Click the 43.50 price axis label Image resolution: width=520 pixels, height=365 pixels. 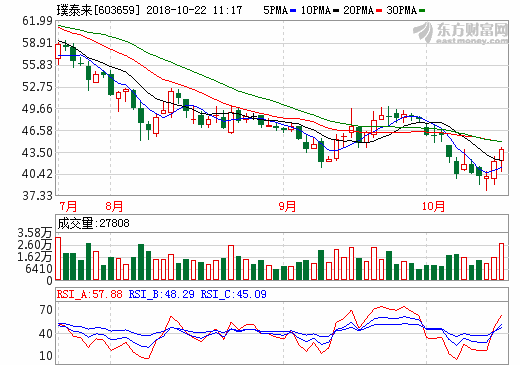tap(37, 153)
